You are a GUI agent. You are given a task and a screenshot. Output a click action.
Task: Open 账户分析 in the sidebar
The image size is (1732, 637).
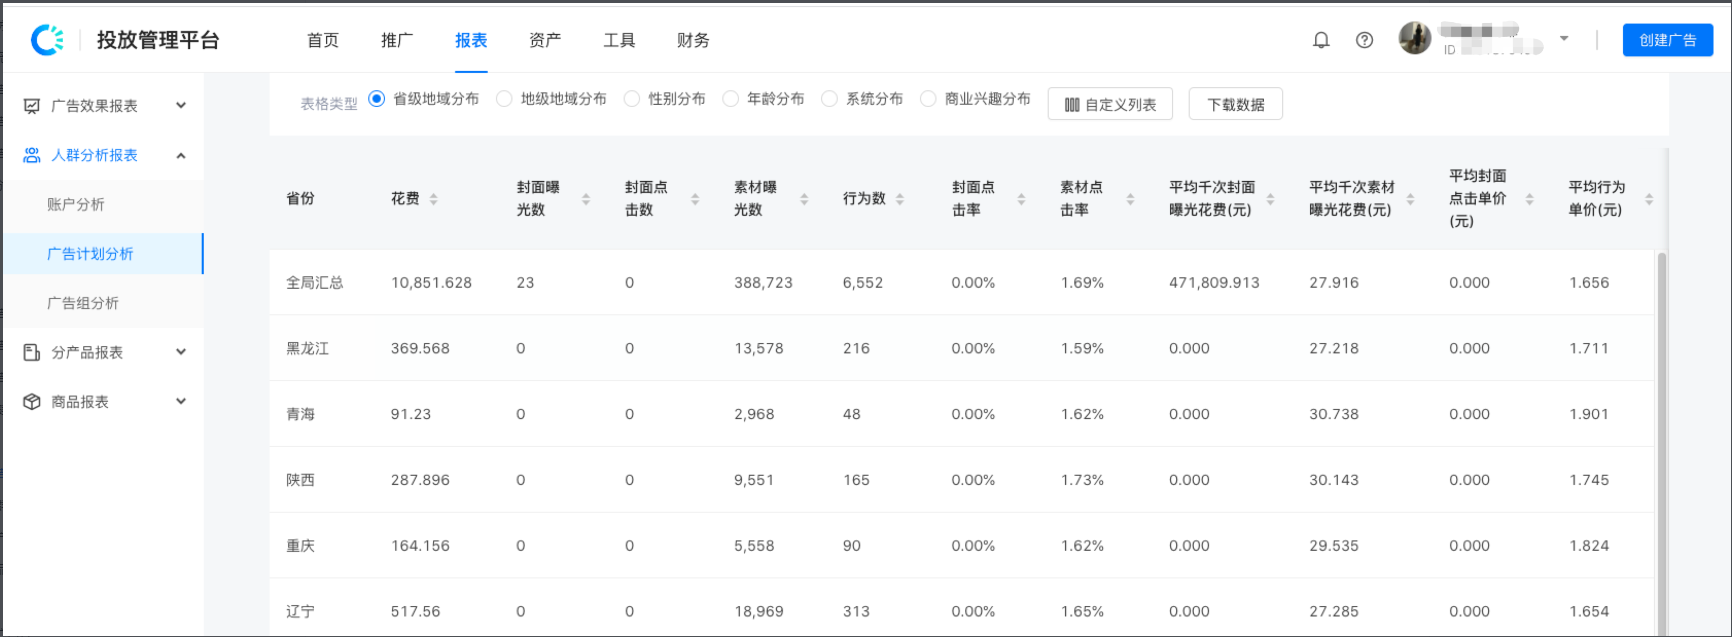[76, 204]
